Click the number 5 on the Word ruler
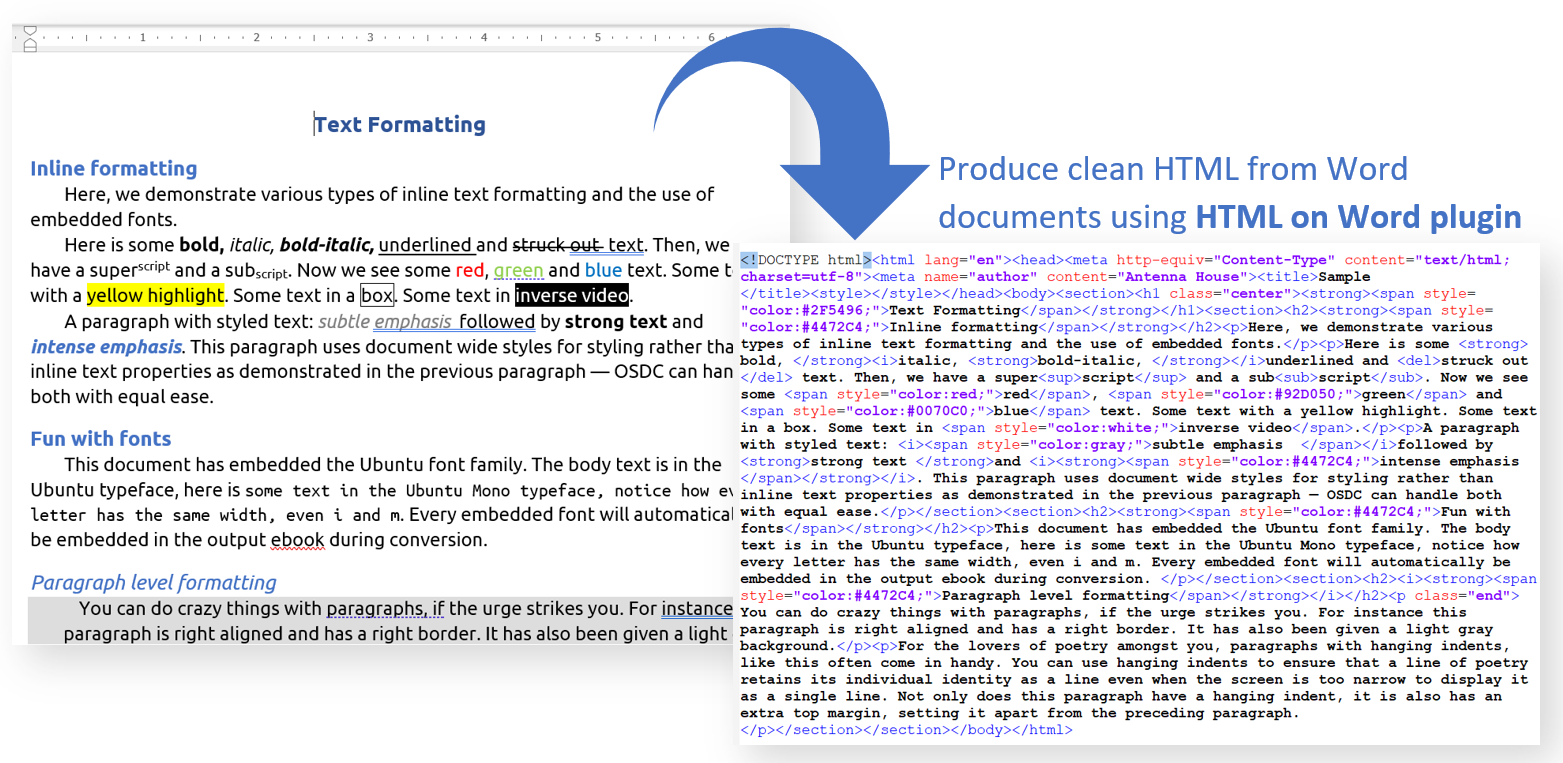 (597, 38)
